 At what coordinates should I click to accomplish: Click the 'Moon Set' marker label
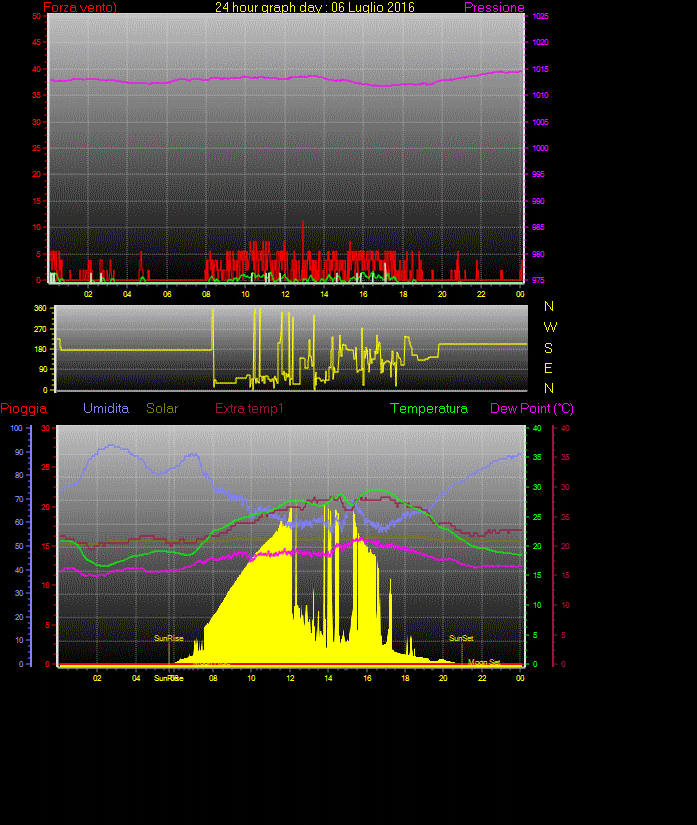484,662
